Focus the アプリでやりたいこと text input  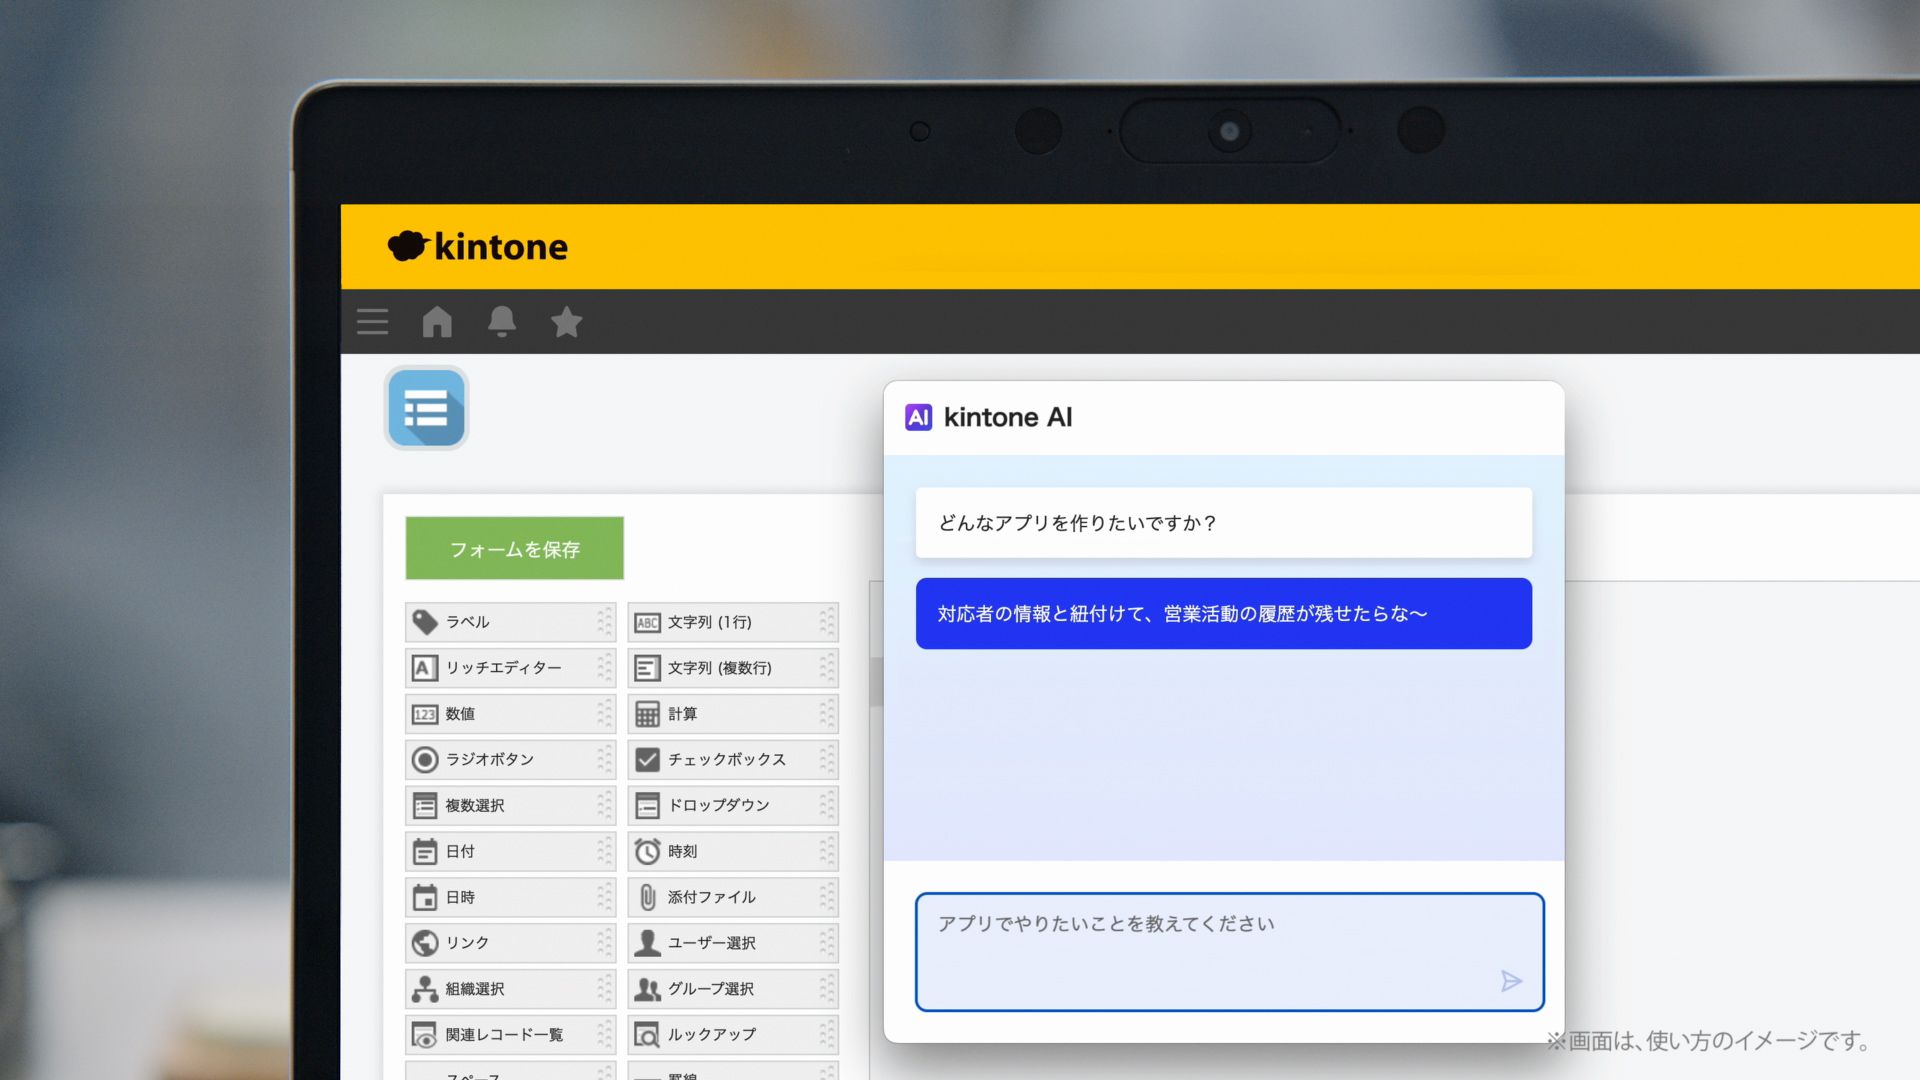click(1230, 952)
